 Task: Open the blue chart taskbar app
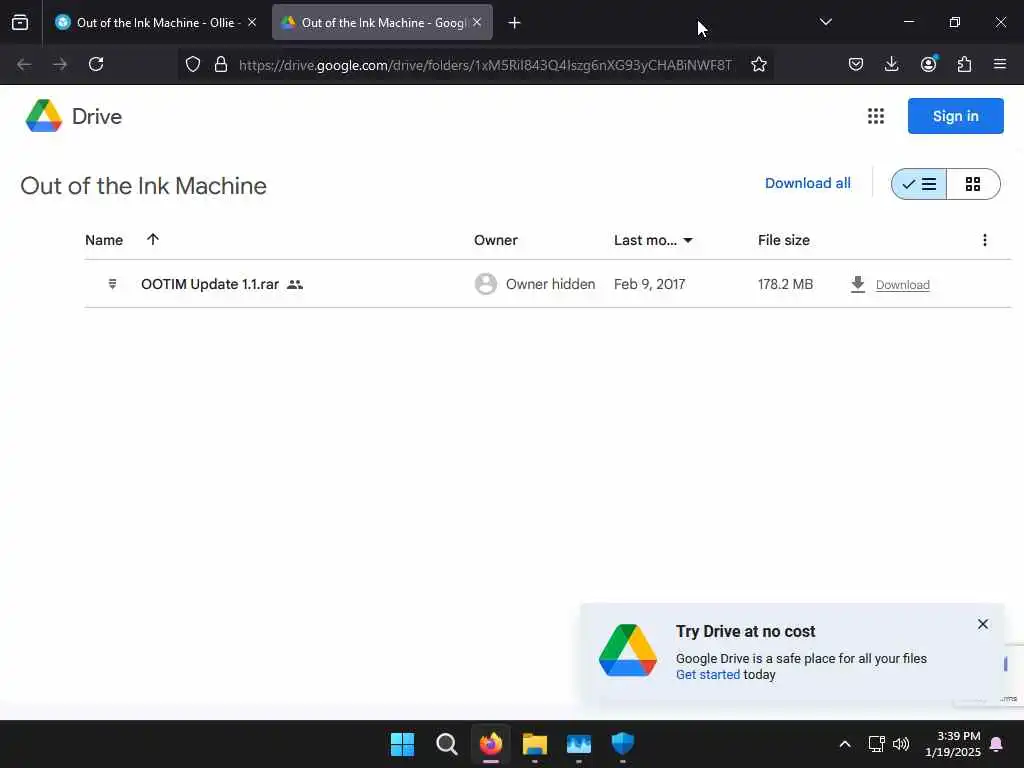tap(579, 744)
